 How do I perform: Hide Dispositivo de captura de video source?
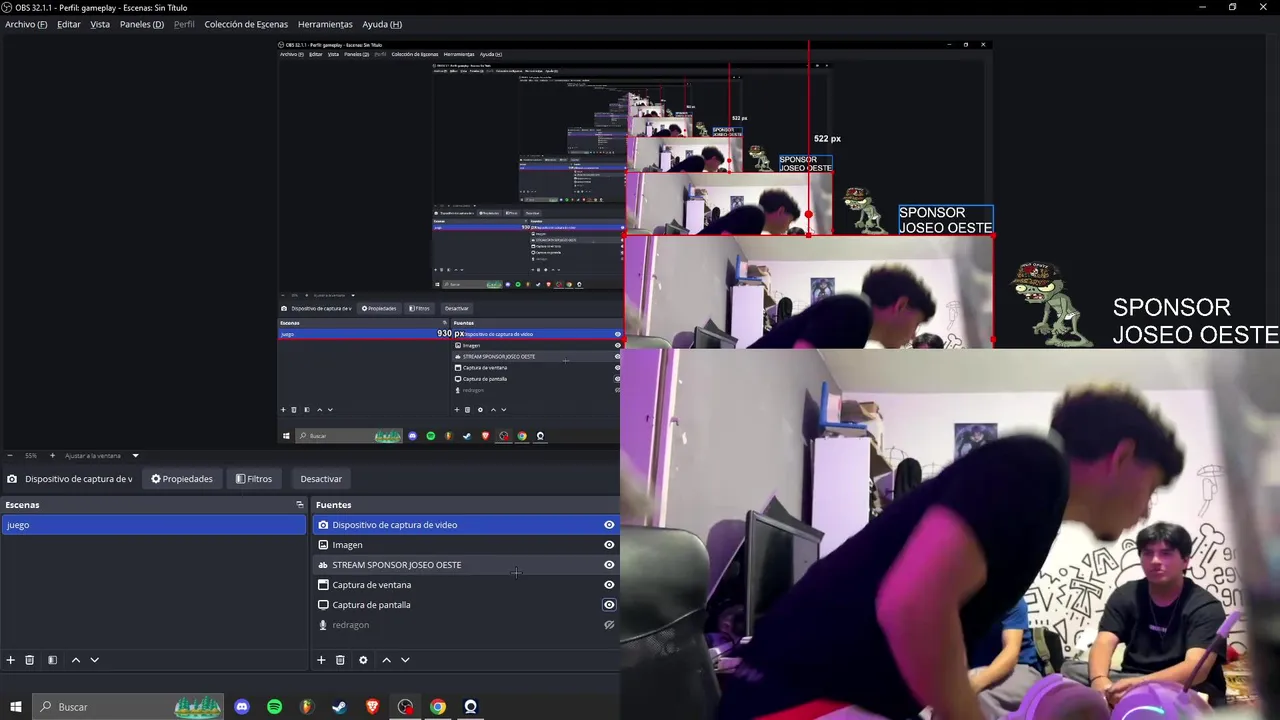tap(609, 525)
